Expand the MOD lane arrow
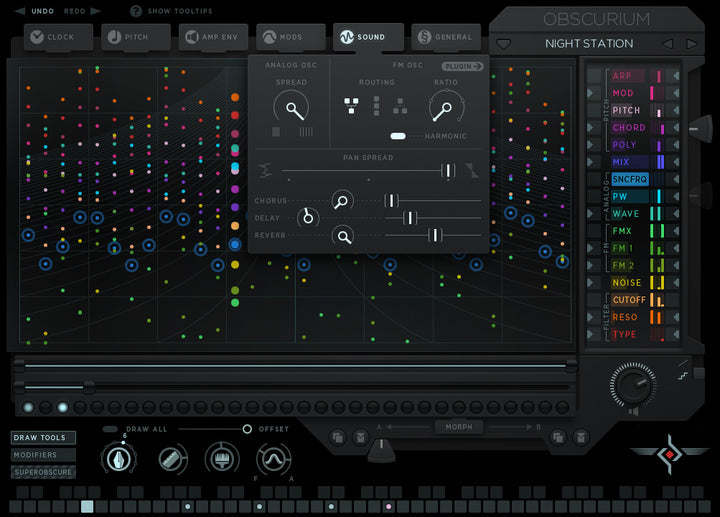Viewport: 720px width, 517px height. [x=591, y=93]
